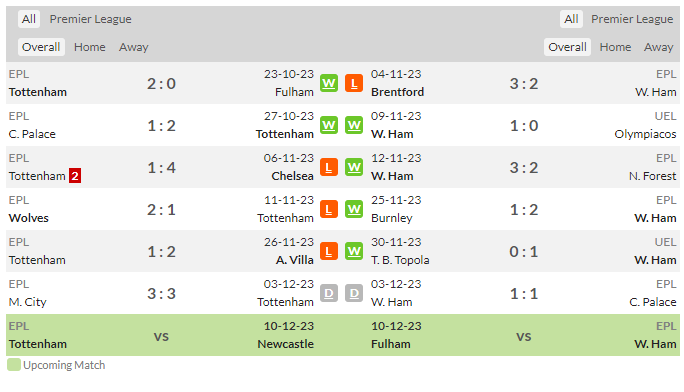Viewport: 684px width, 392px height.
Task: Click the grey D badge for M. City vs Tottenham
Action: tap(329, 293)
